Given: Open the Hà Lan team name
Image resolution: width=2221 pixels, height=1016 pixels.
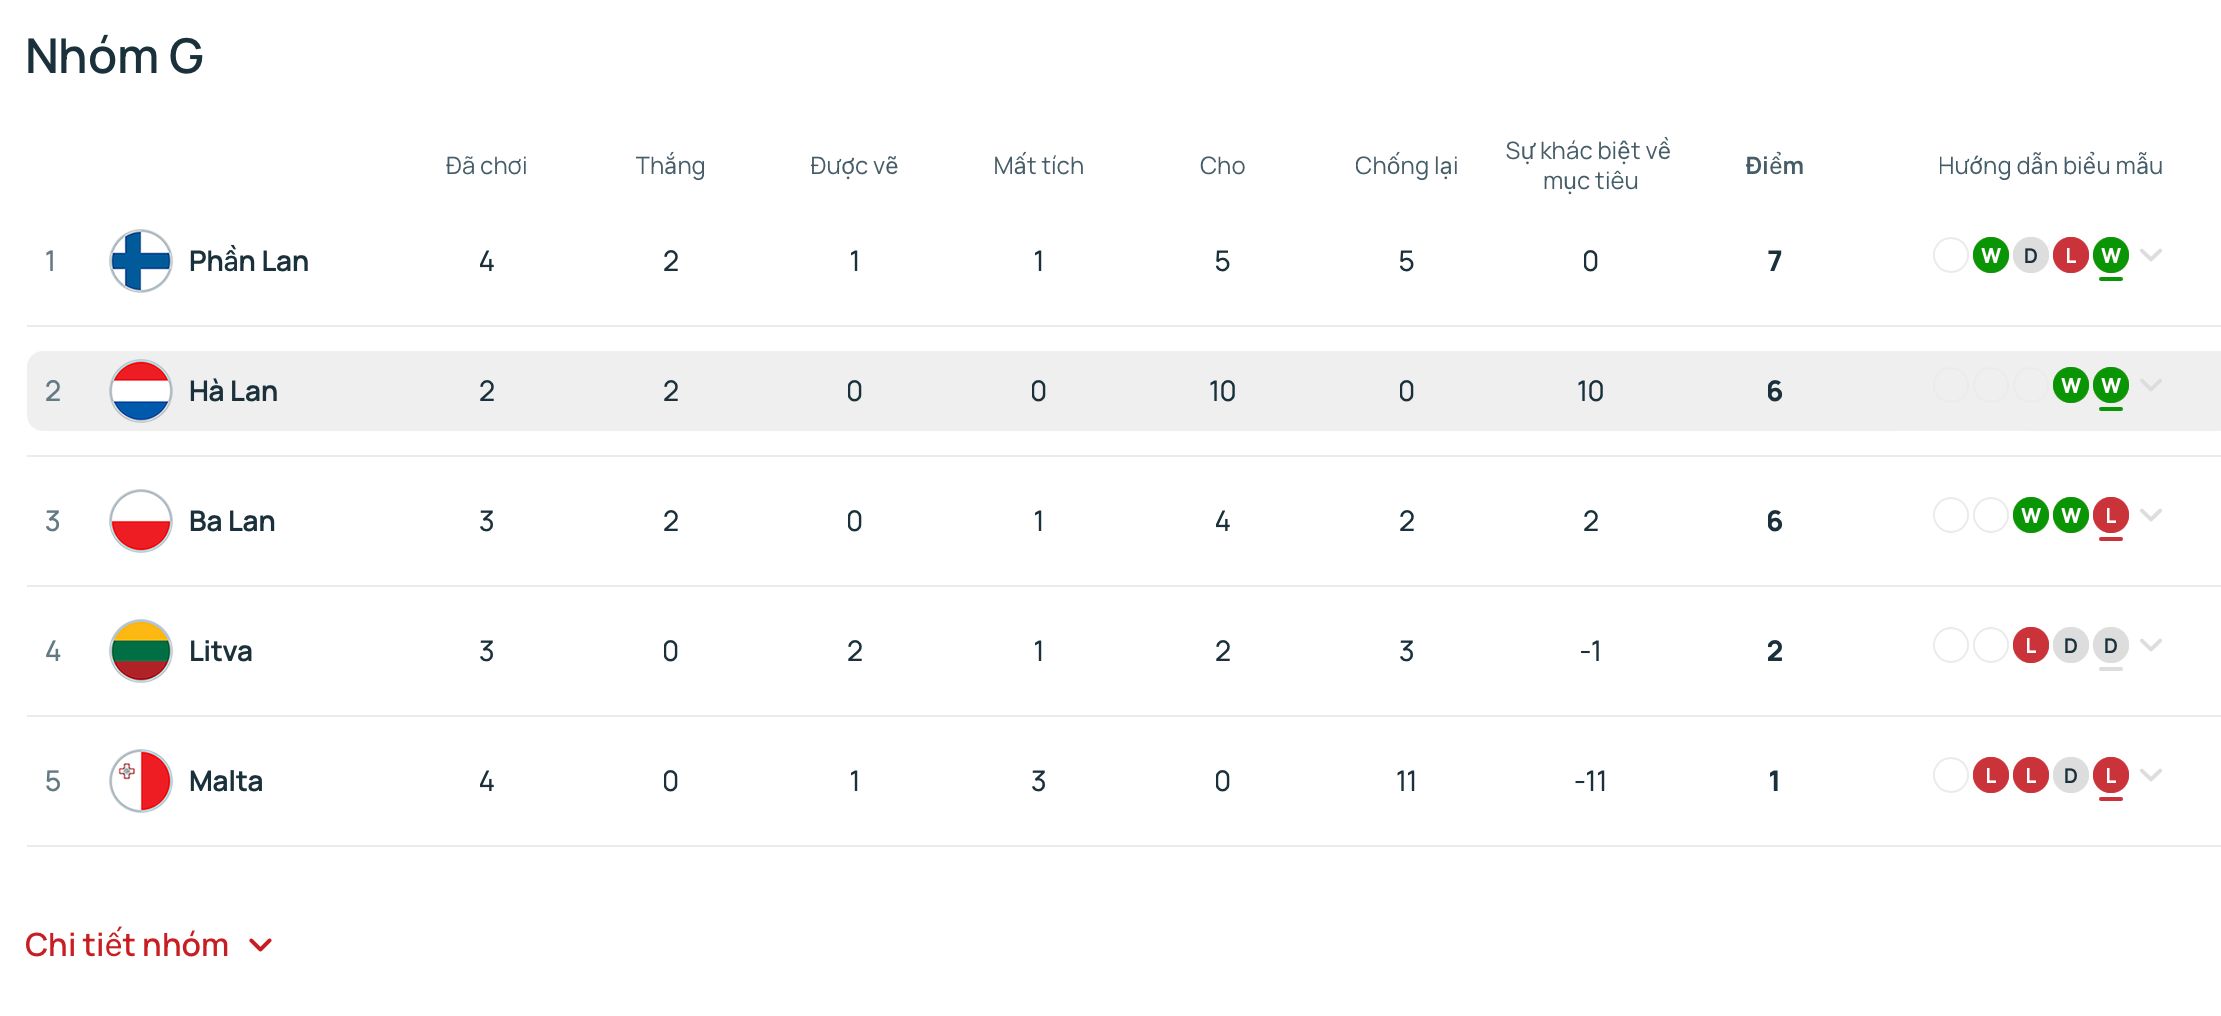Looking at the screenshot, I should [233, 391].
